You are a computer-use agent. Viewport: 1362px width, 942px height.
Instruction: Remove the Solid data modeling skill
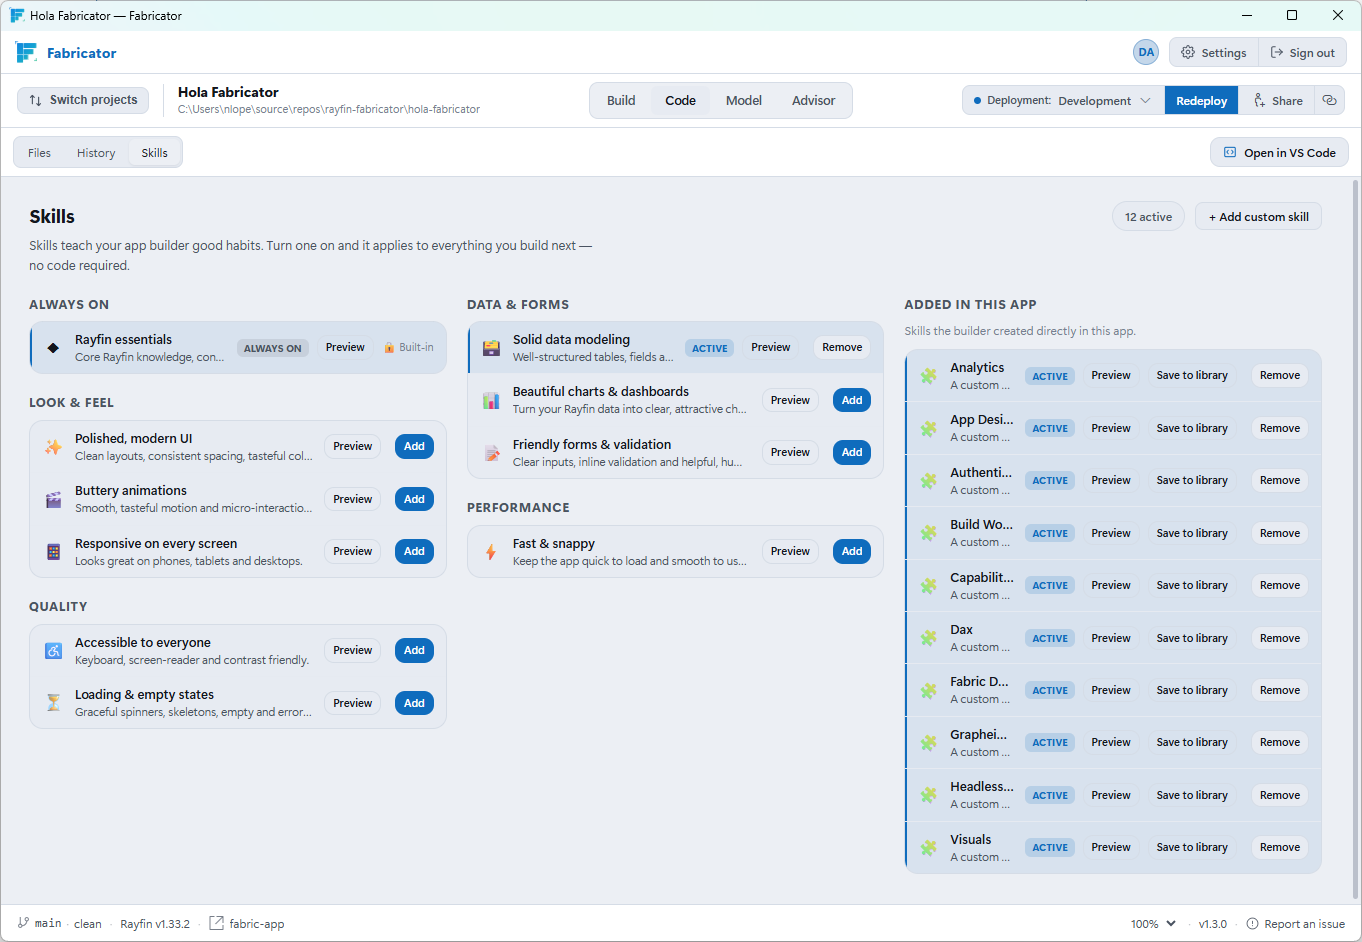coord(842,348)
